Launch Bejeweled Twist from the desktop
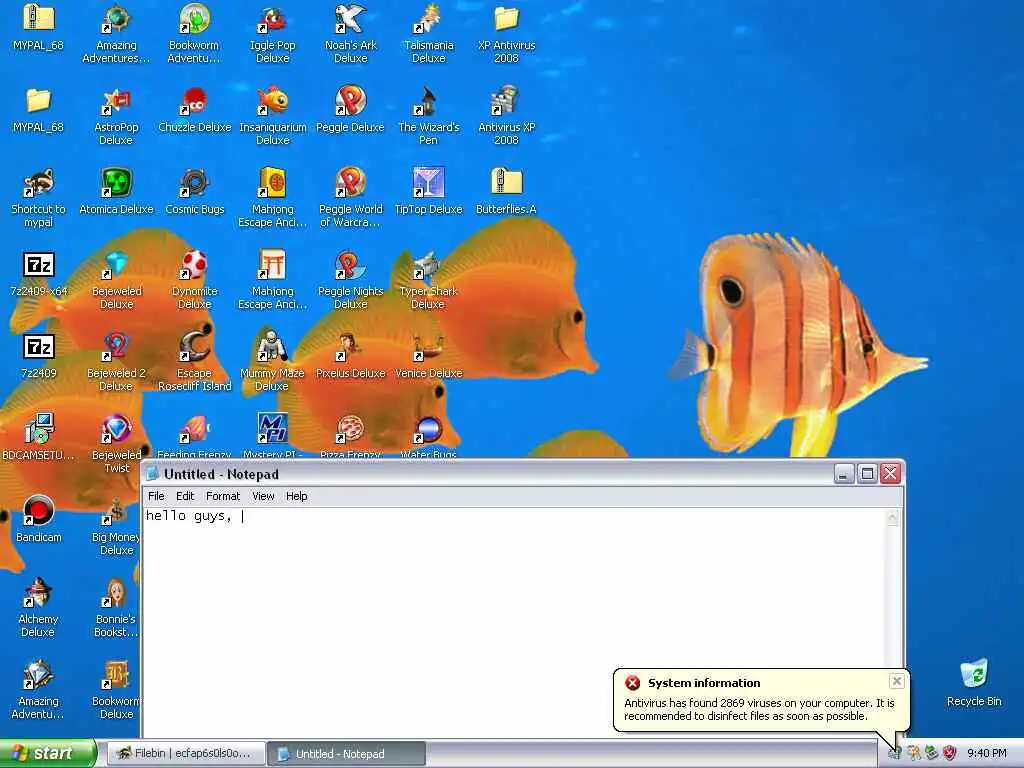This screenshot has width=1024, height=768. [116, 443]
